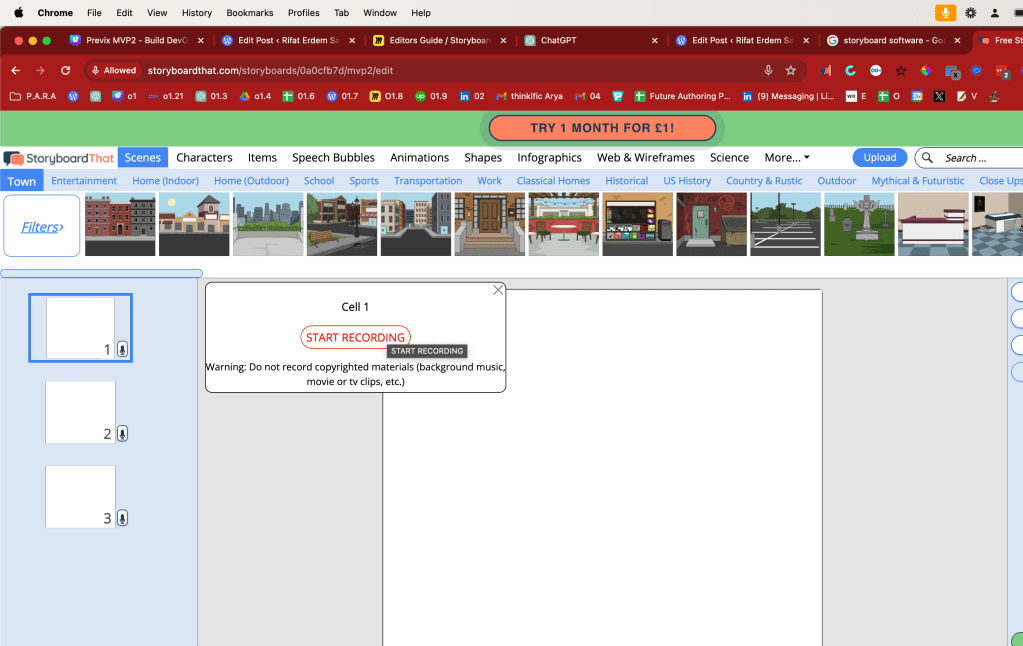This screenshot has width=1023, height=646.
Task: Open the Items tab
Action: (262, 157)
